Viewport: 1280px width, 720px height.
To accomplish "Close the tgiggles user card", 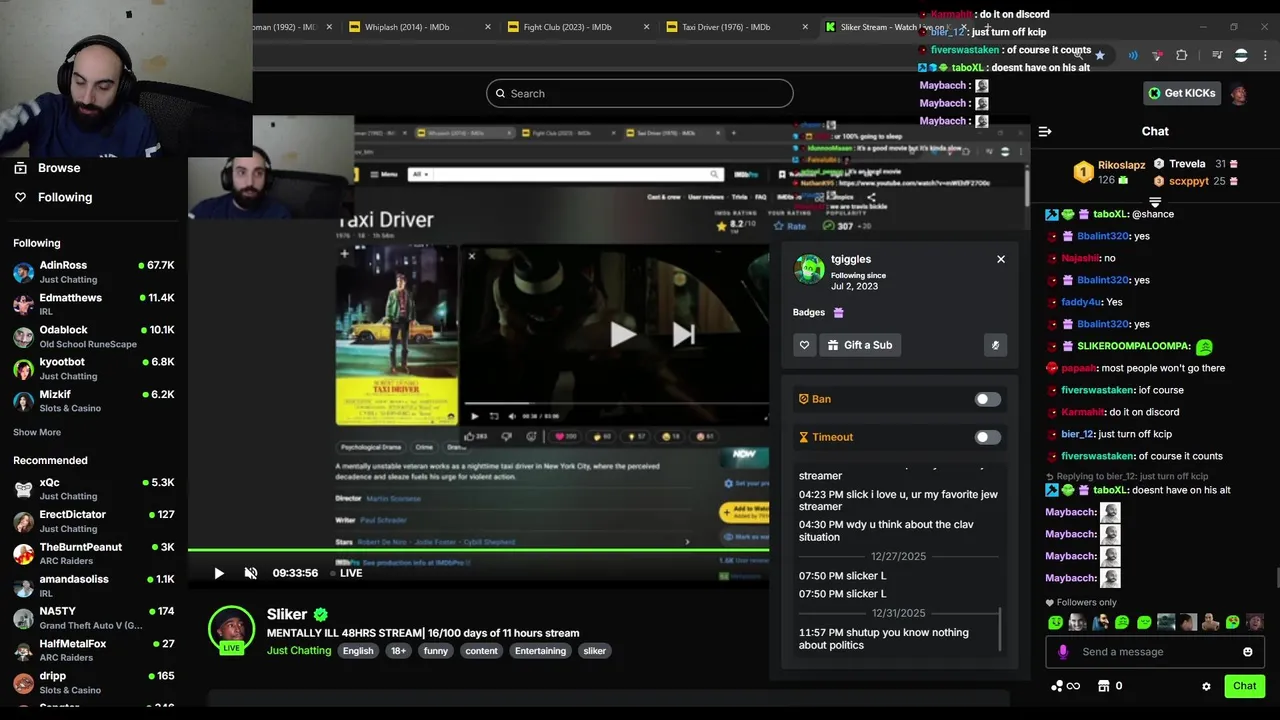I will point(1001,259).
